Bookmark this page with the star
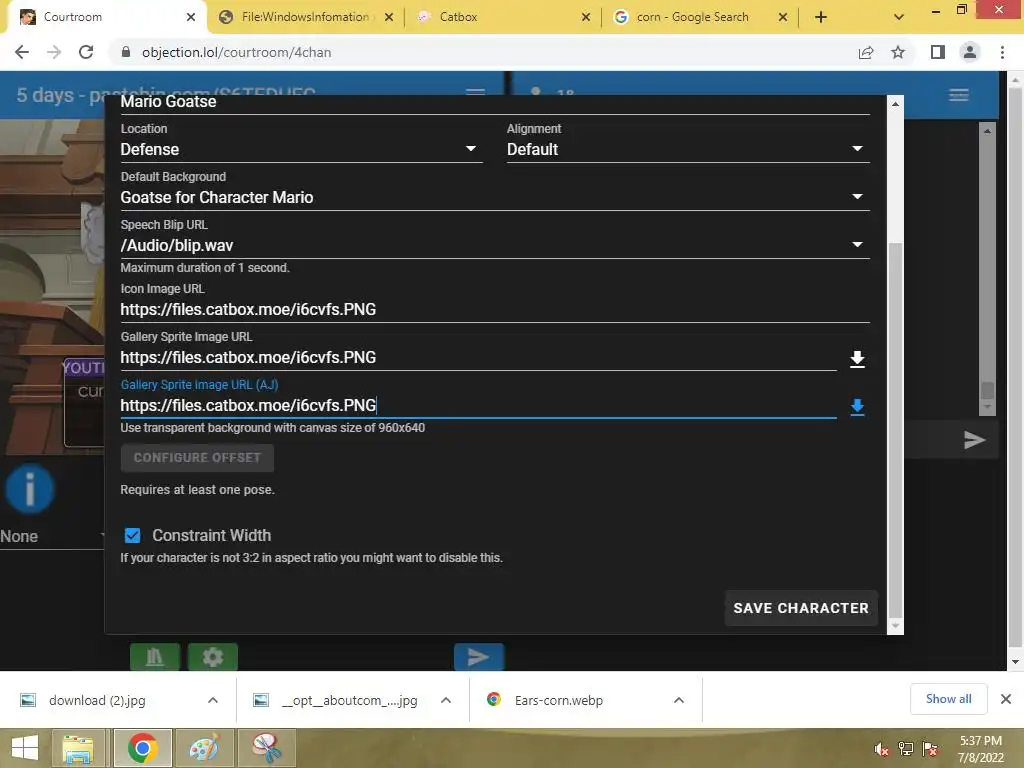Screen dimensions: 1024x768 click(898, 52)
